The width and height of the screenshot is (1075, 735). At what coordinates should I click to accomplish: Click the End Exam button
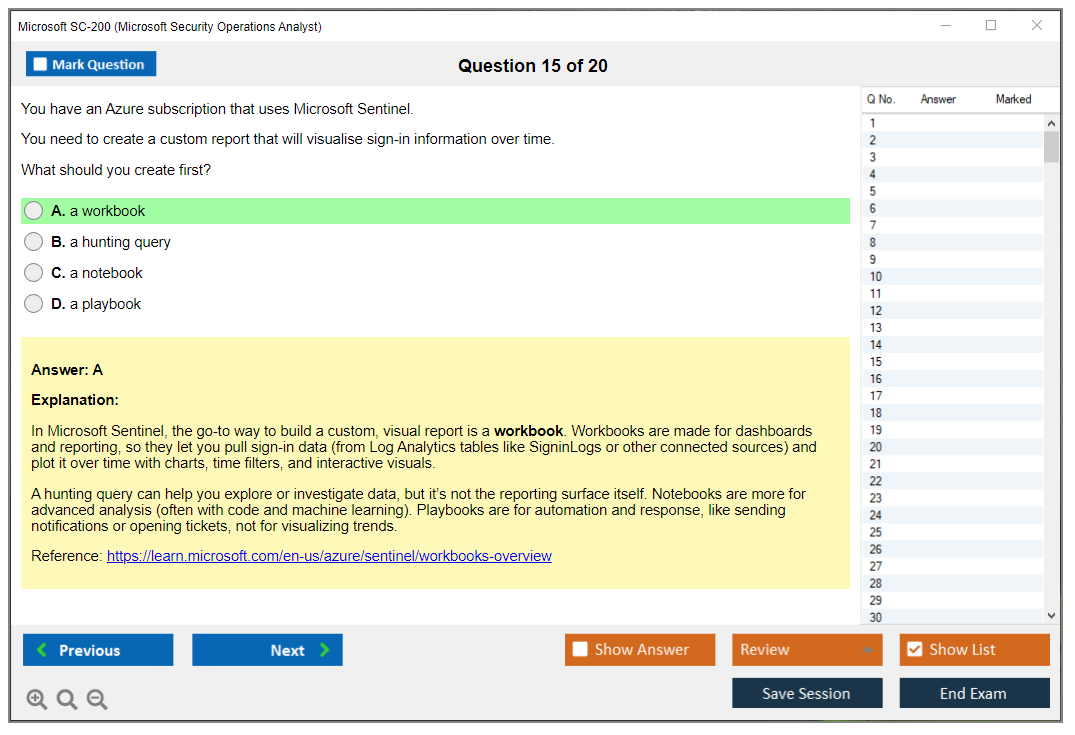point(974,693)
